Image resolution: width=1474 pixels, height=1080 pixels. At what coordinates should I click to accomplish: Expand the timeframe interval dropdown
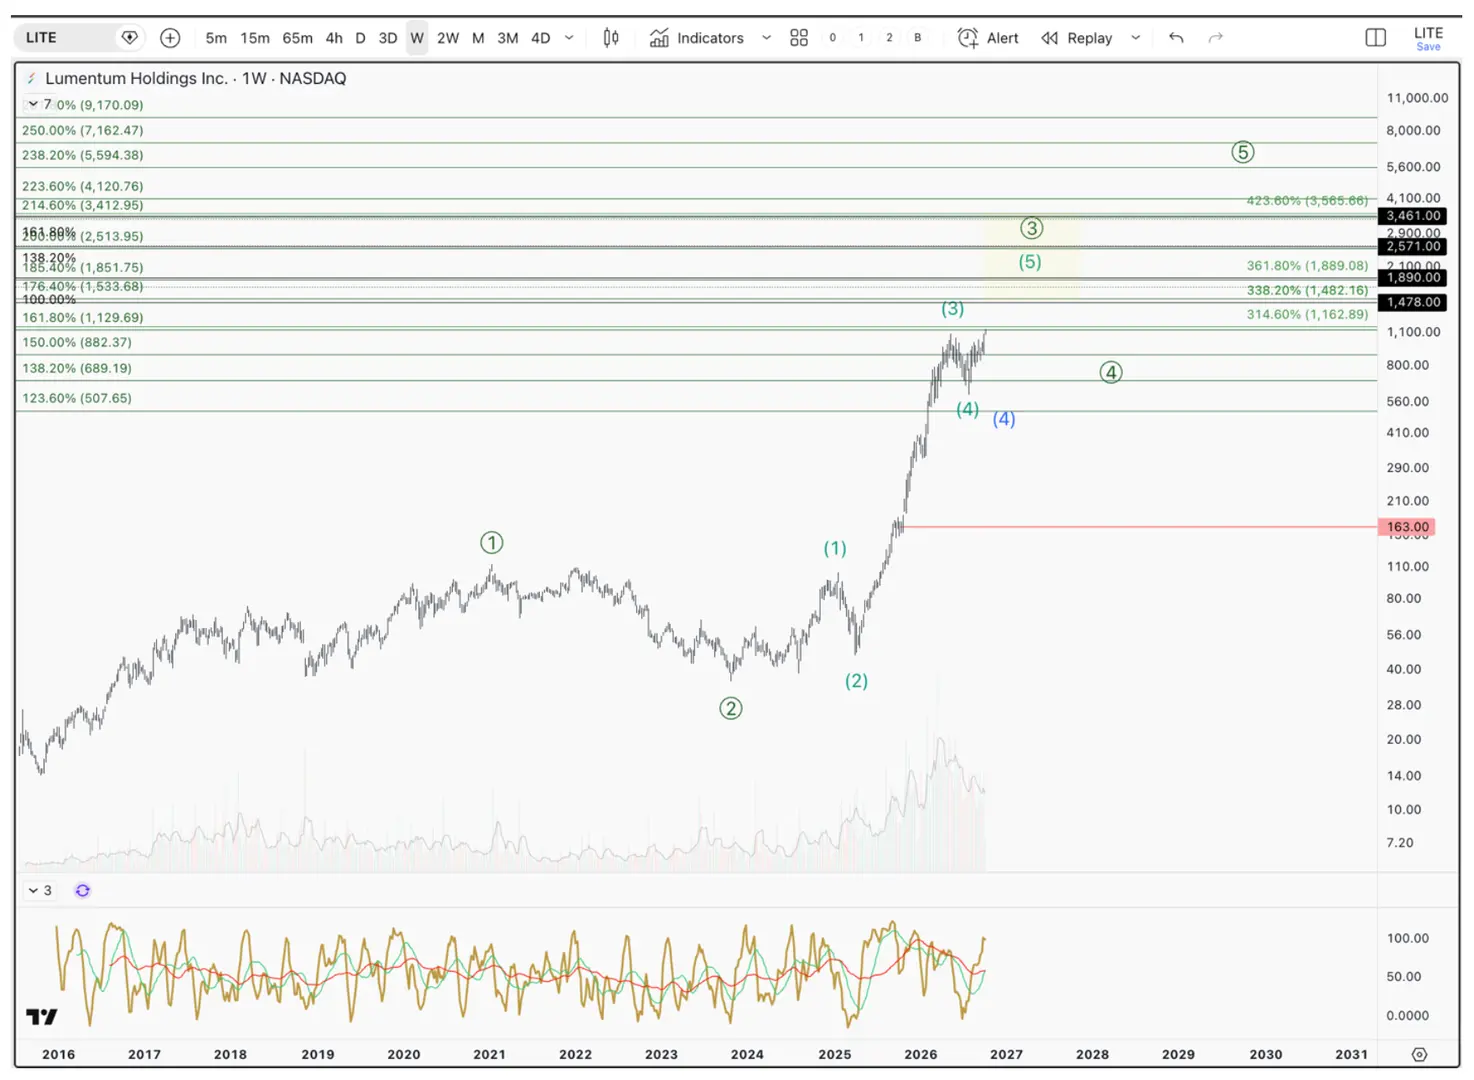tap(569, 38)
